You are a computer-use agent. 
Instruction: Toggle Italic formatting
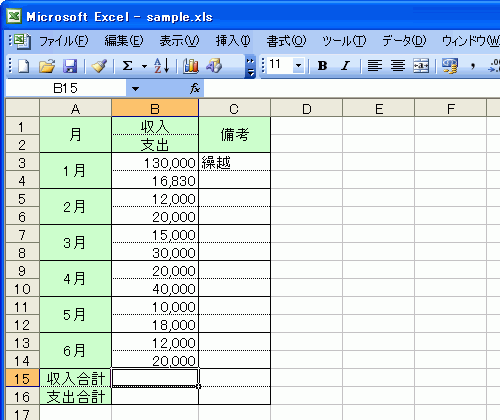tap(346, 66)
